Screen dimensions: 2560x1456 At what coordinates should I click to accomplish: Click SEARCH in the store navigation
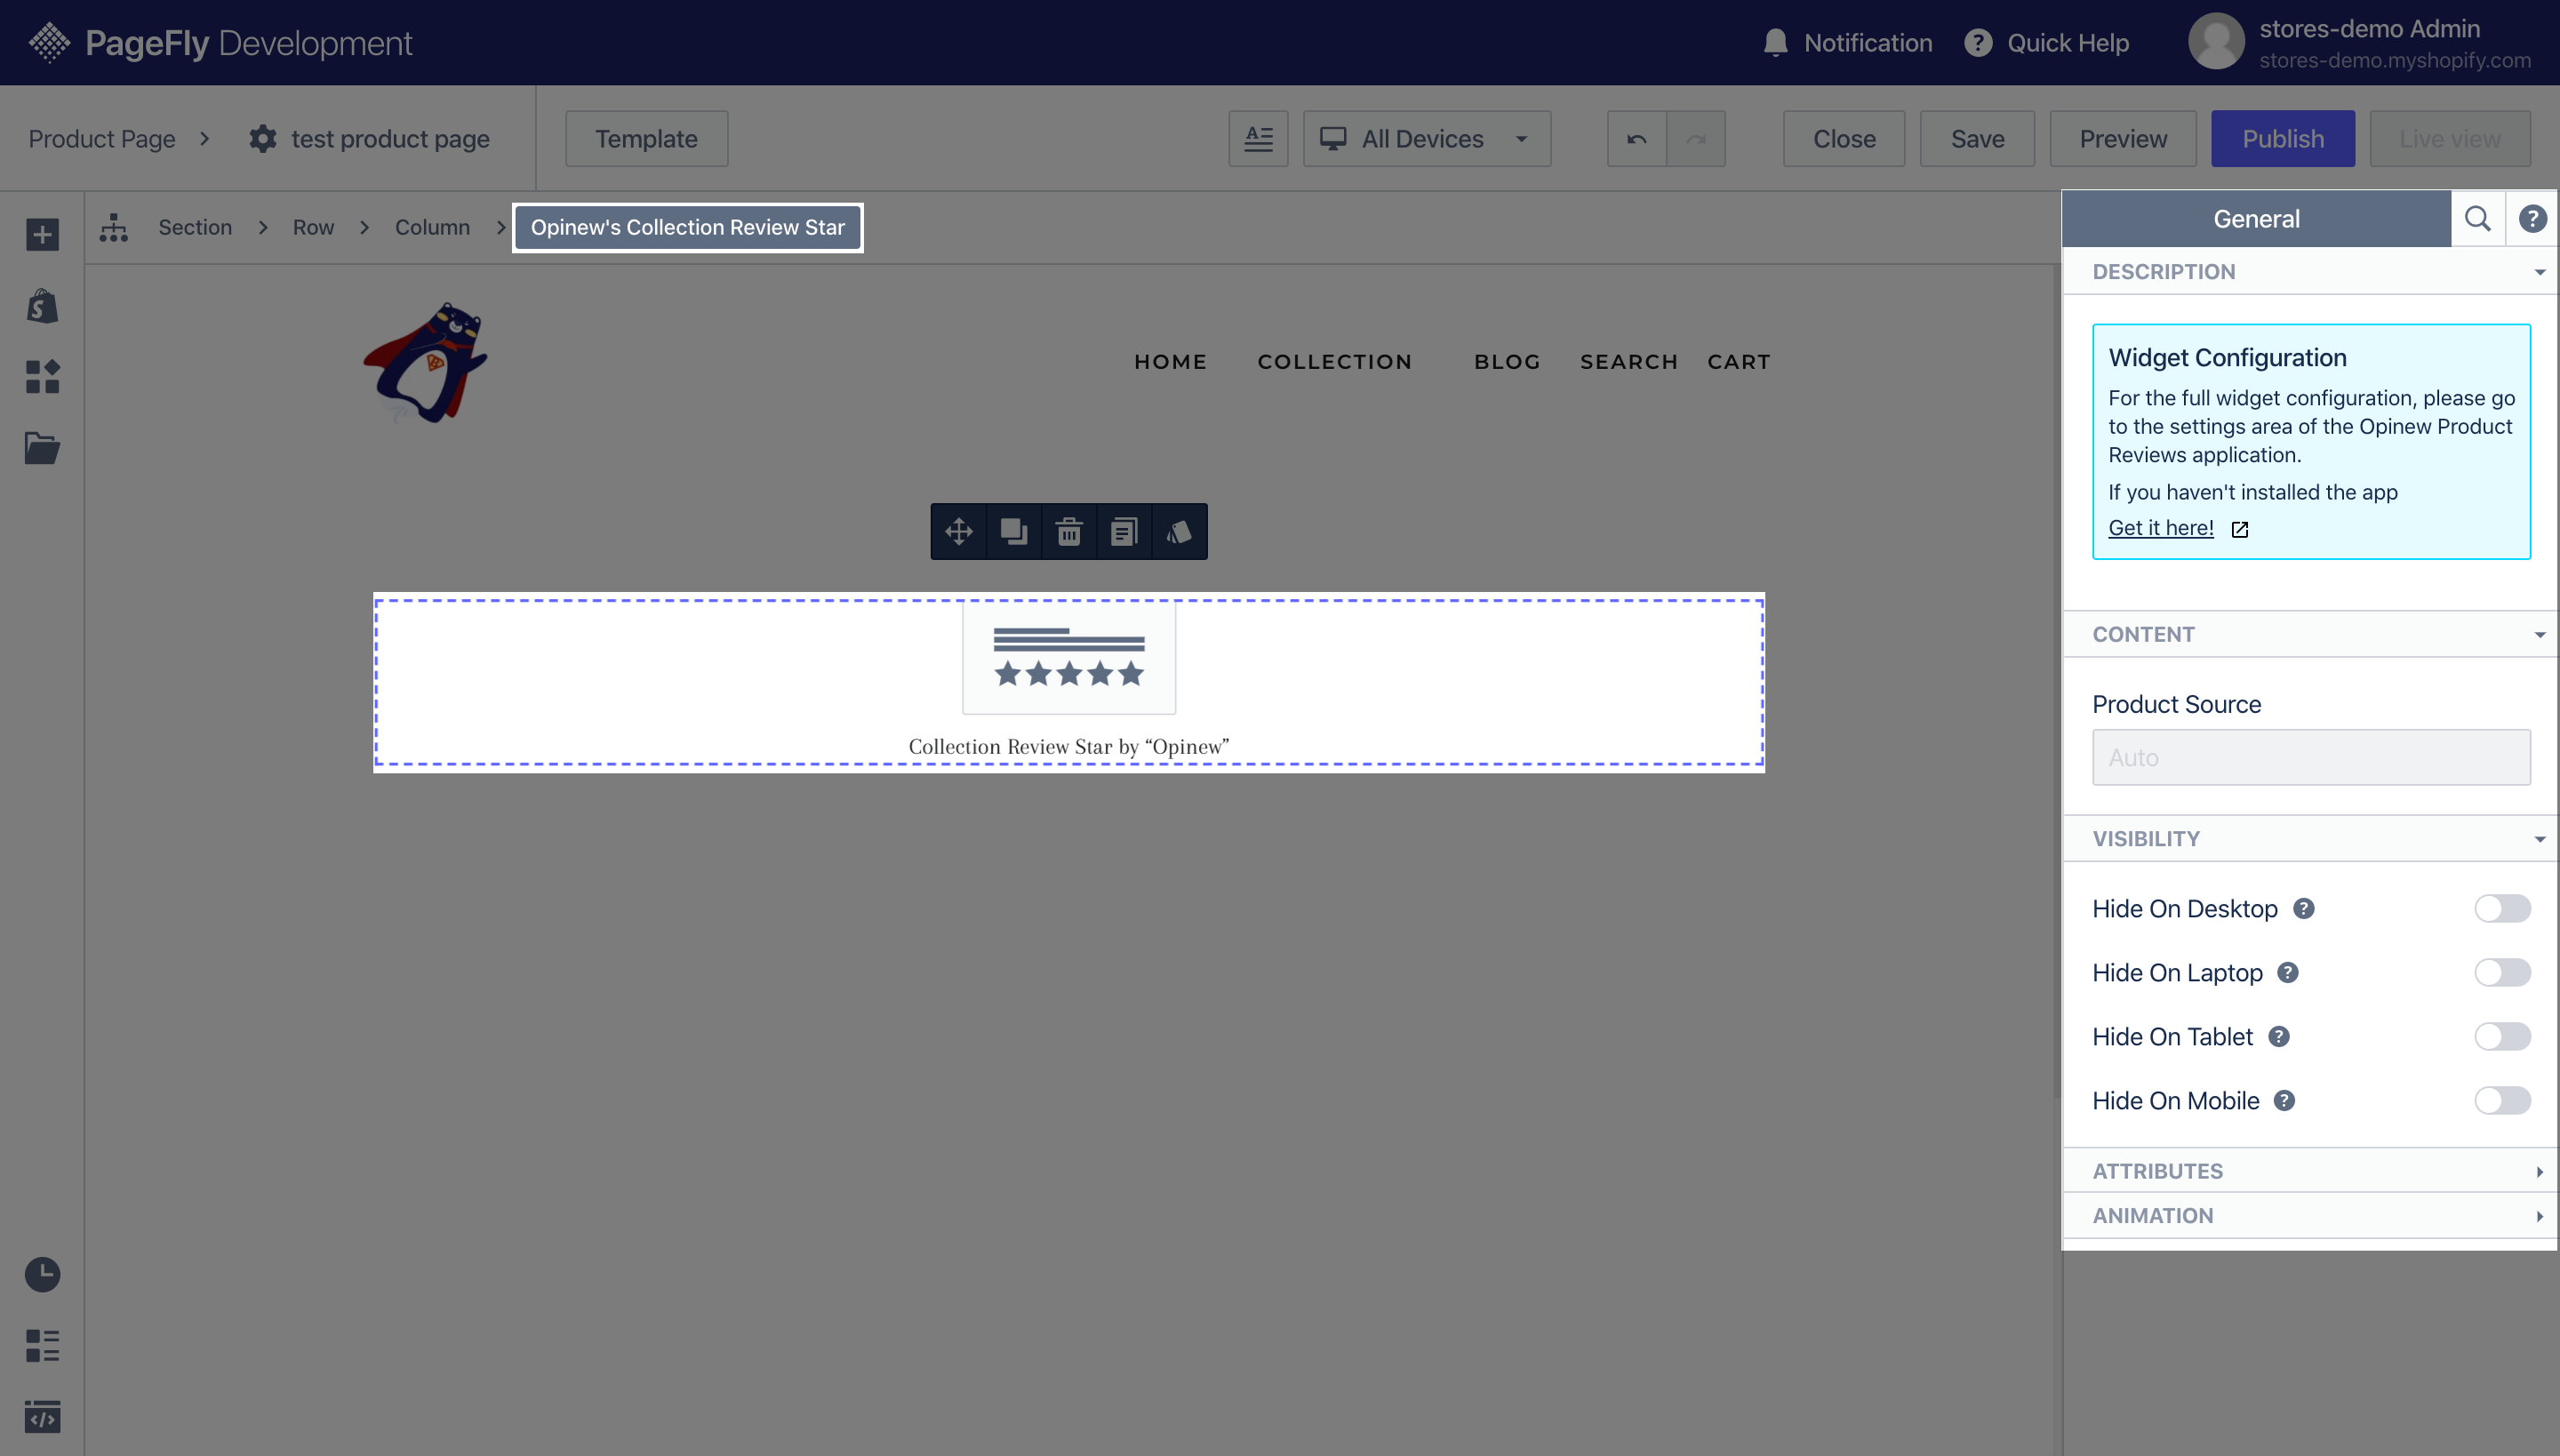(x=1629, y=362)
